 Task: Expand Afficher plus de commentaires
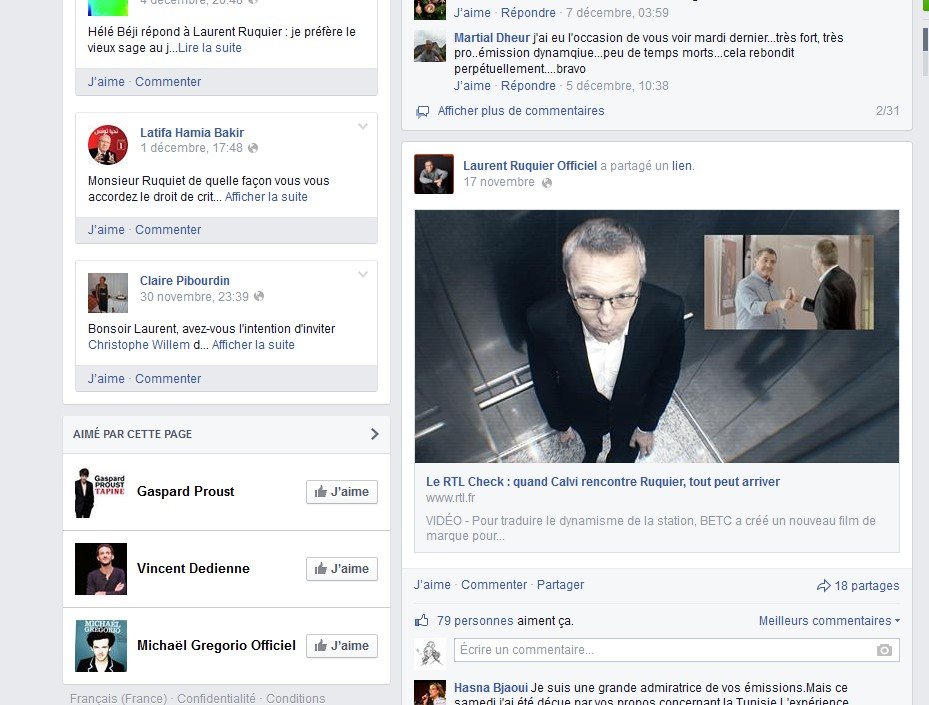[521, 111]
